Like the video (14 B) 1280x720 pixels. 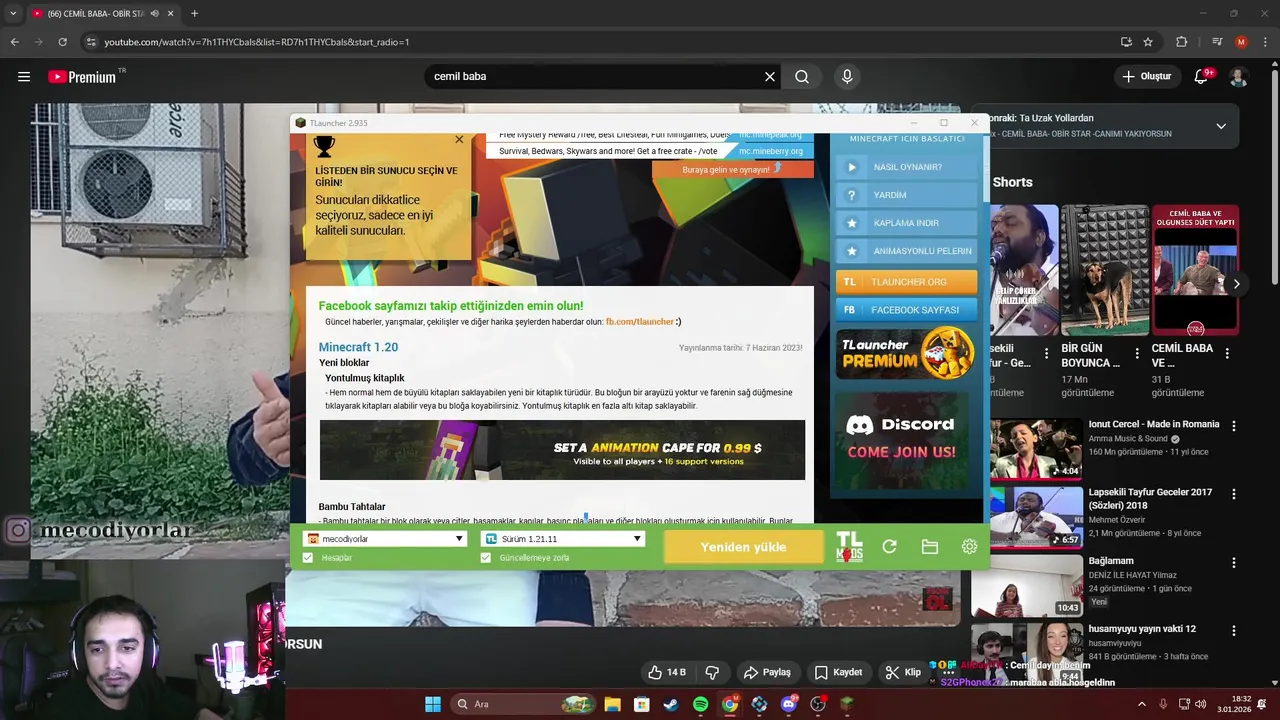coord(666,672)
